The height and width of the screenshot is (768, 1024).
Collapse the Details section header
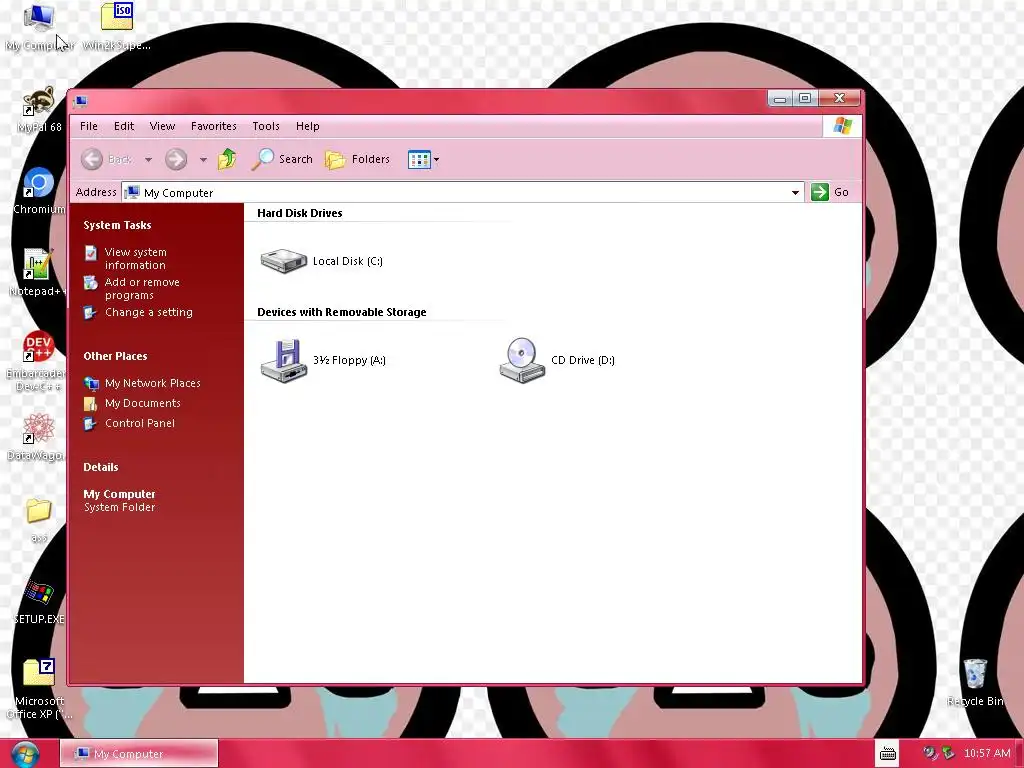pos(101,467)
